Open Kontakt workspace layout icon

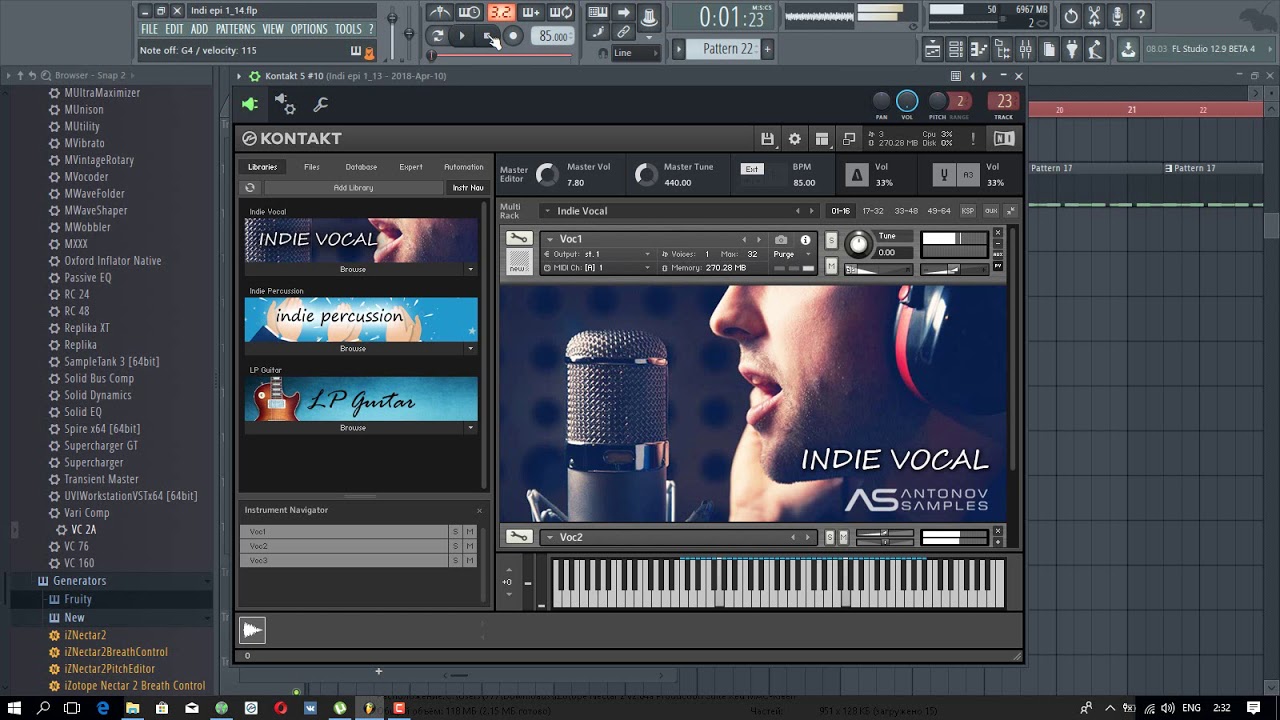click(822, 139)
